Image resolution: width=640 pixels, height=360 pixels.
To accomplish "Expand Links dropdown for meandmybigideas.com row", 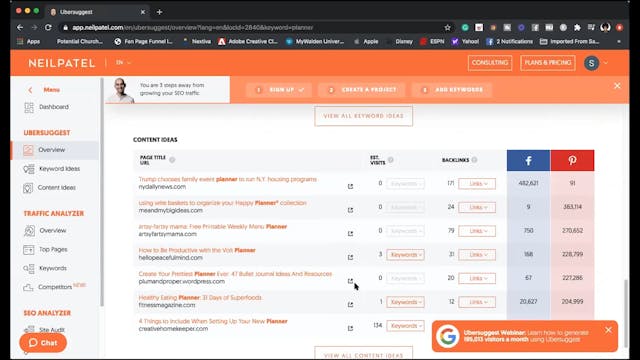I will [x=477, y=207].
